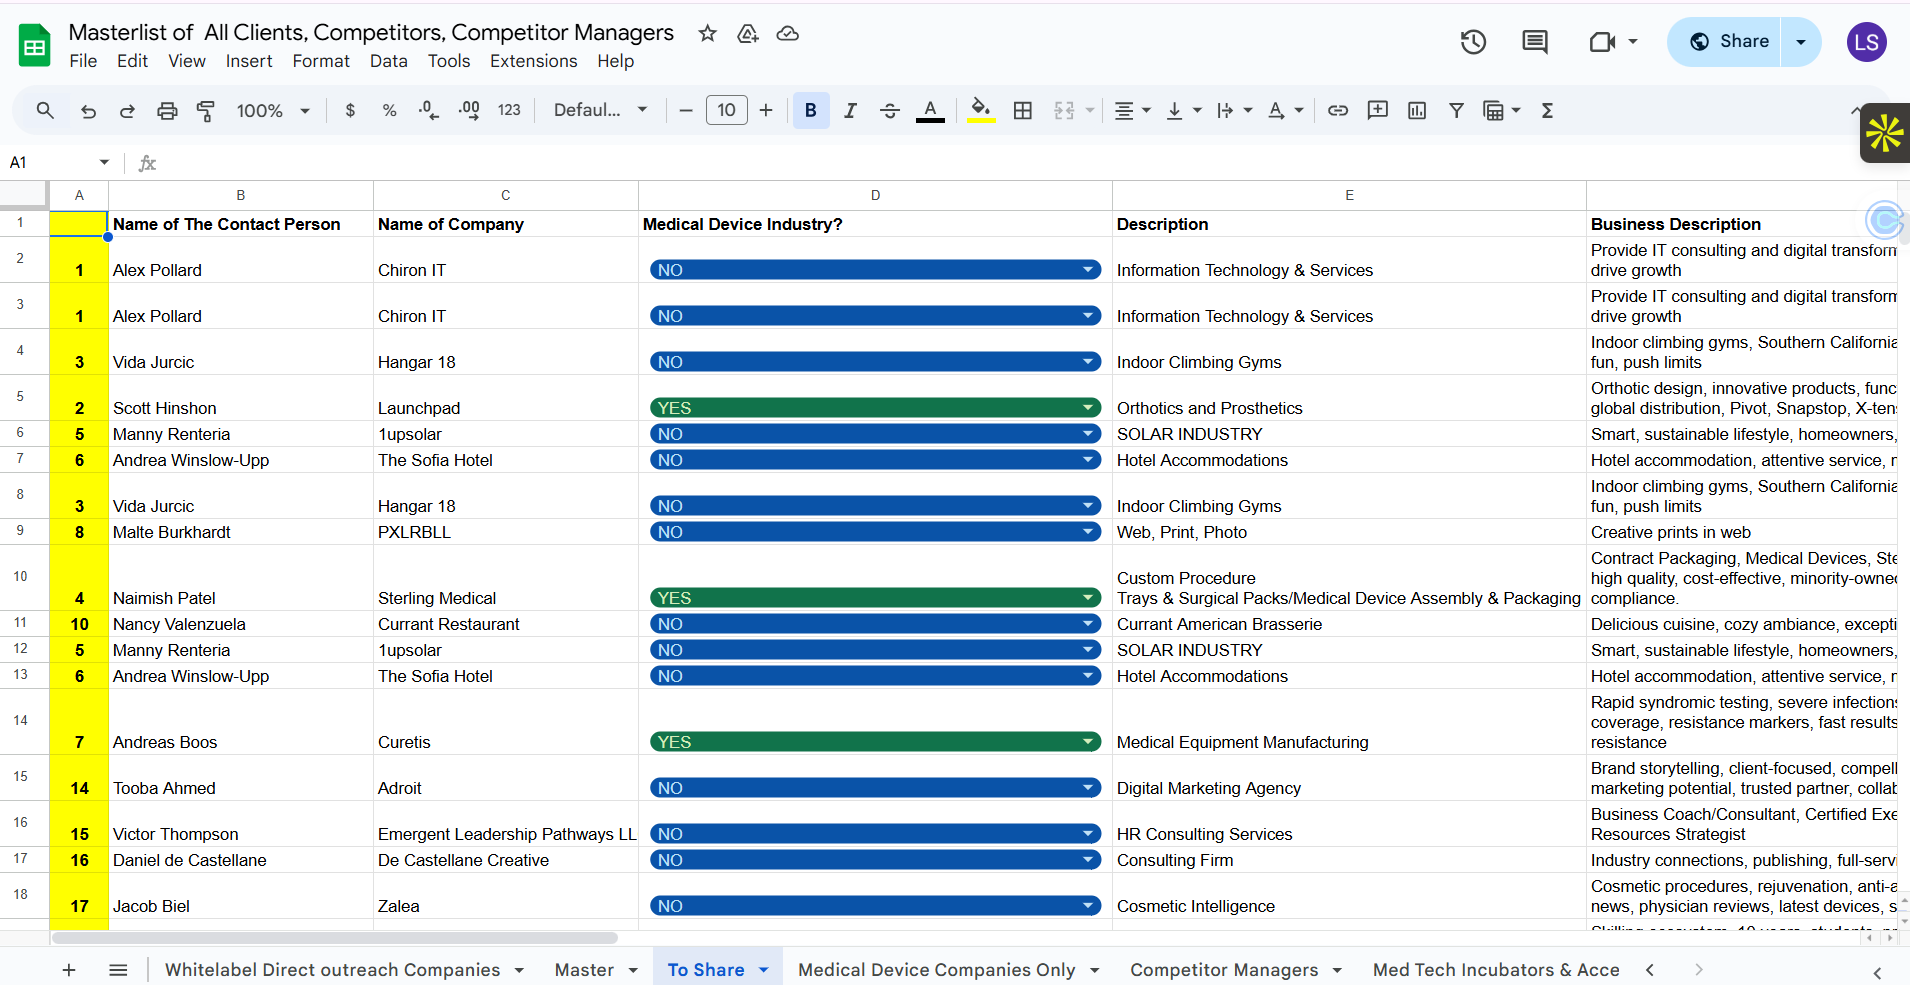Click the Borders icon

pyautogui.click(x=1022, y=111)
